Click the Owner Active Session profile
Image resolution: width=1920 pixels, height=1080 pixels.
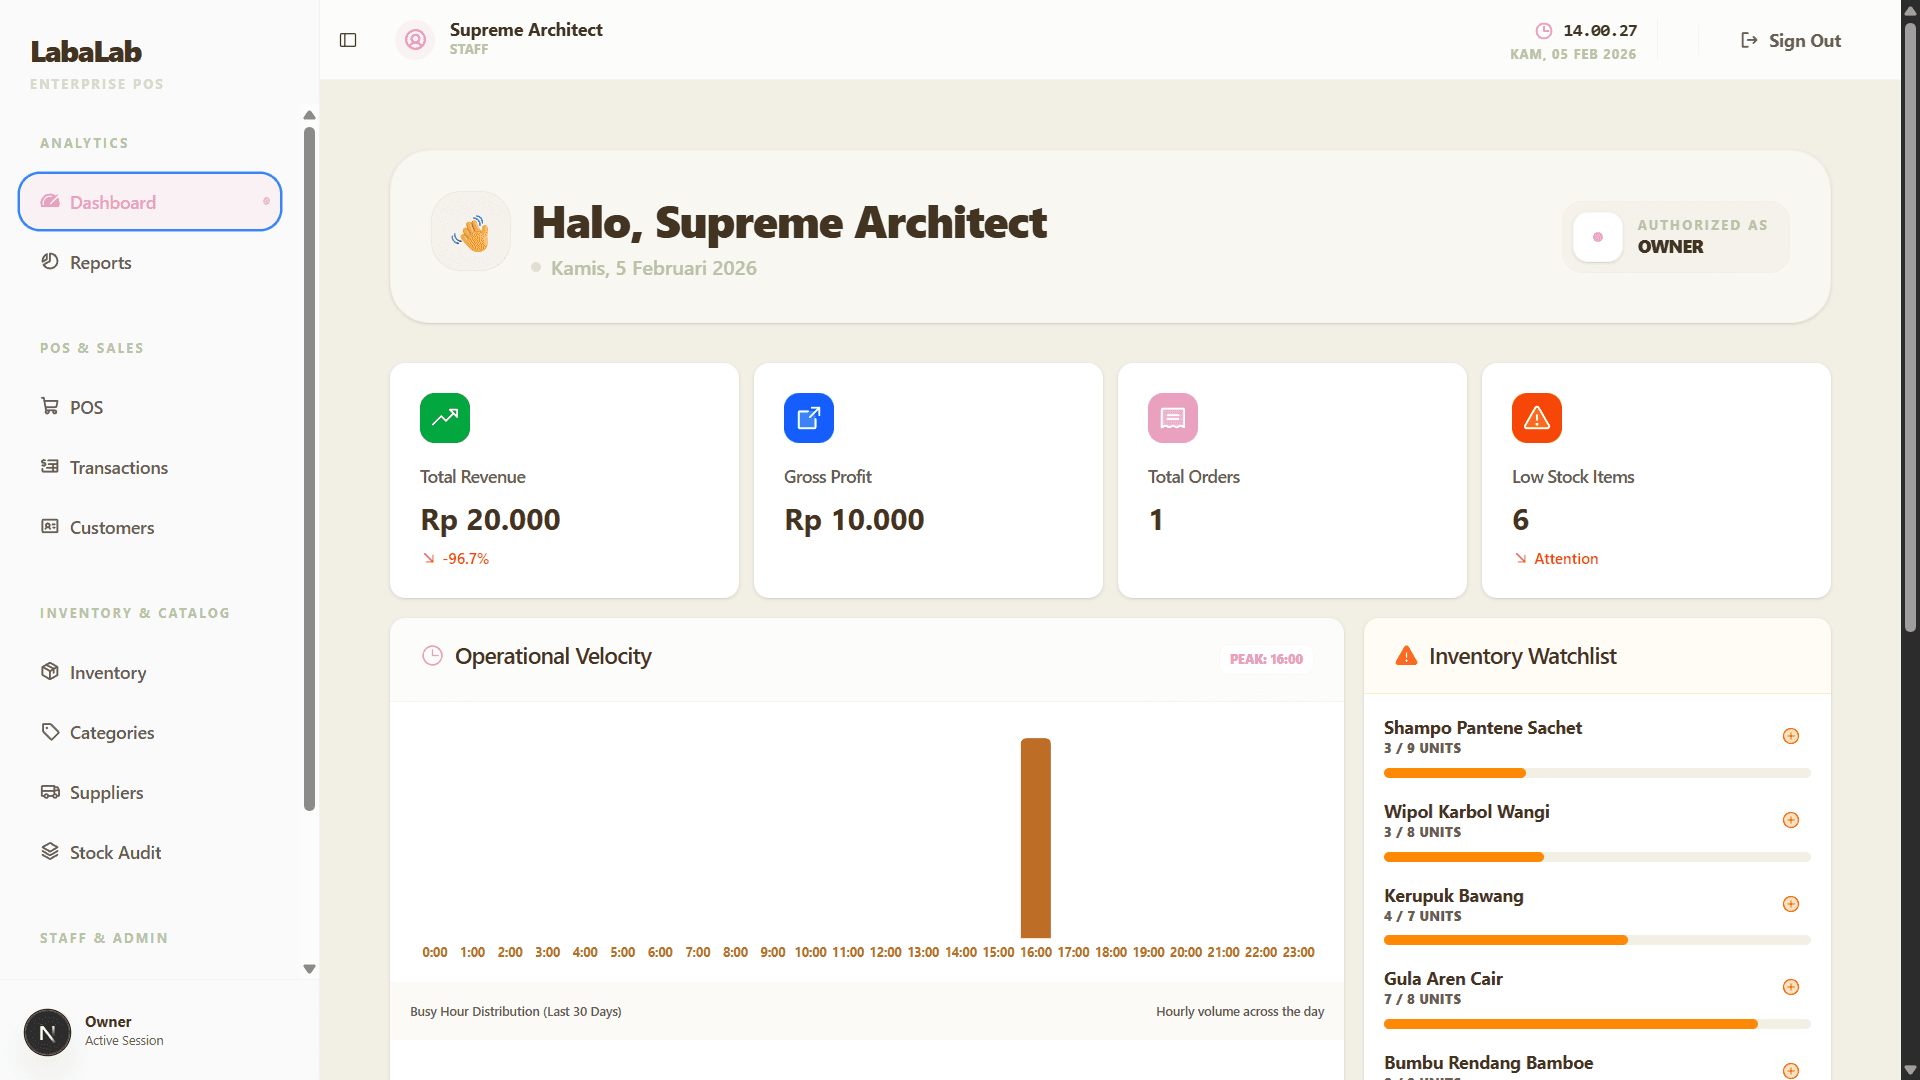point(150,1032)
